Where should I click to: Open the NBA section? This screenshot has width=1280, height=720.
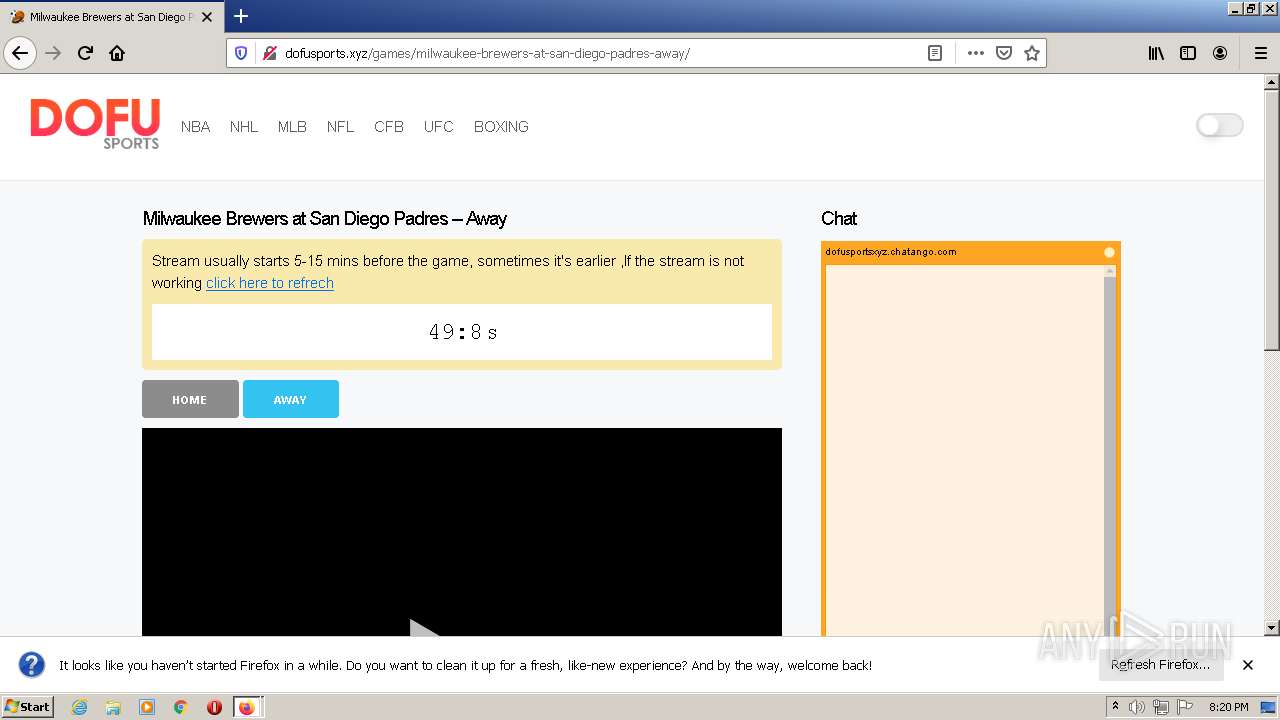195,127
